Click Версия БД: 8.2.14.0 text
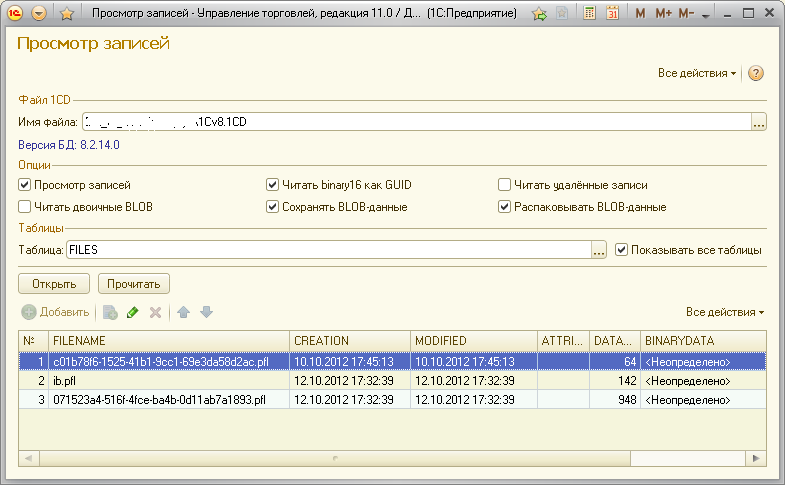The height and width of the screenshot is (485, 785). 69,145
